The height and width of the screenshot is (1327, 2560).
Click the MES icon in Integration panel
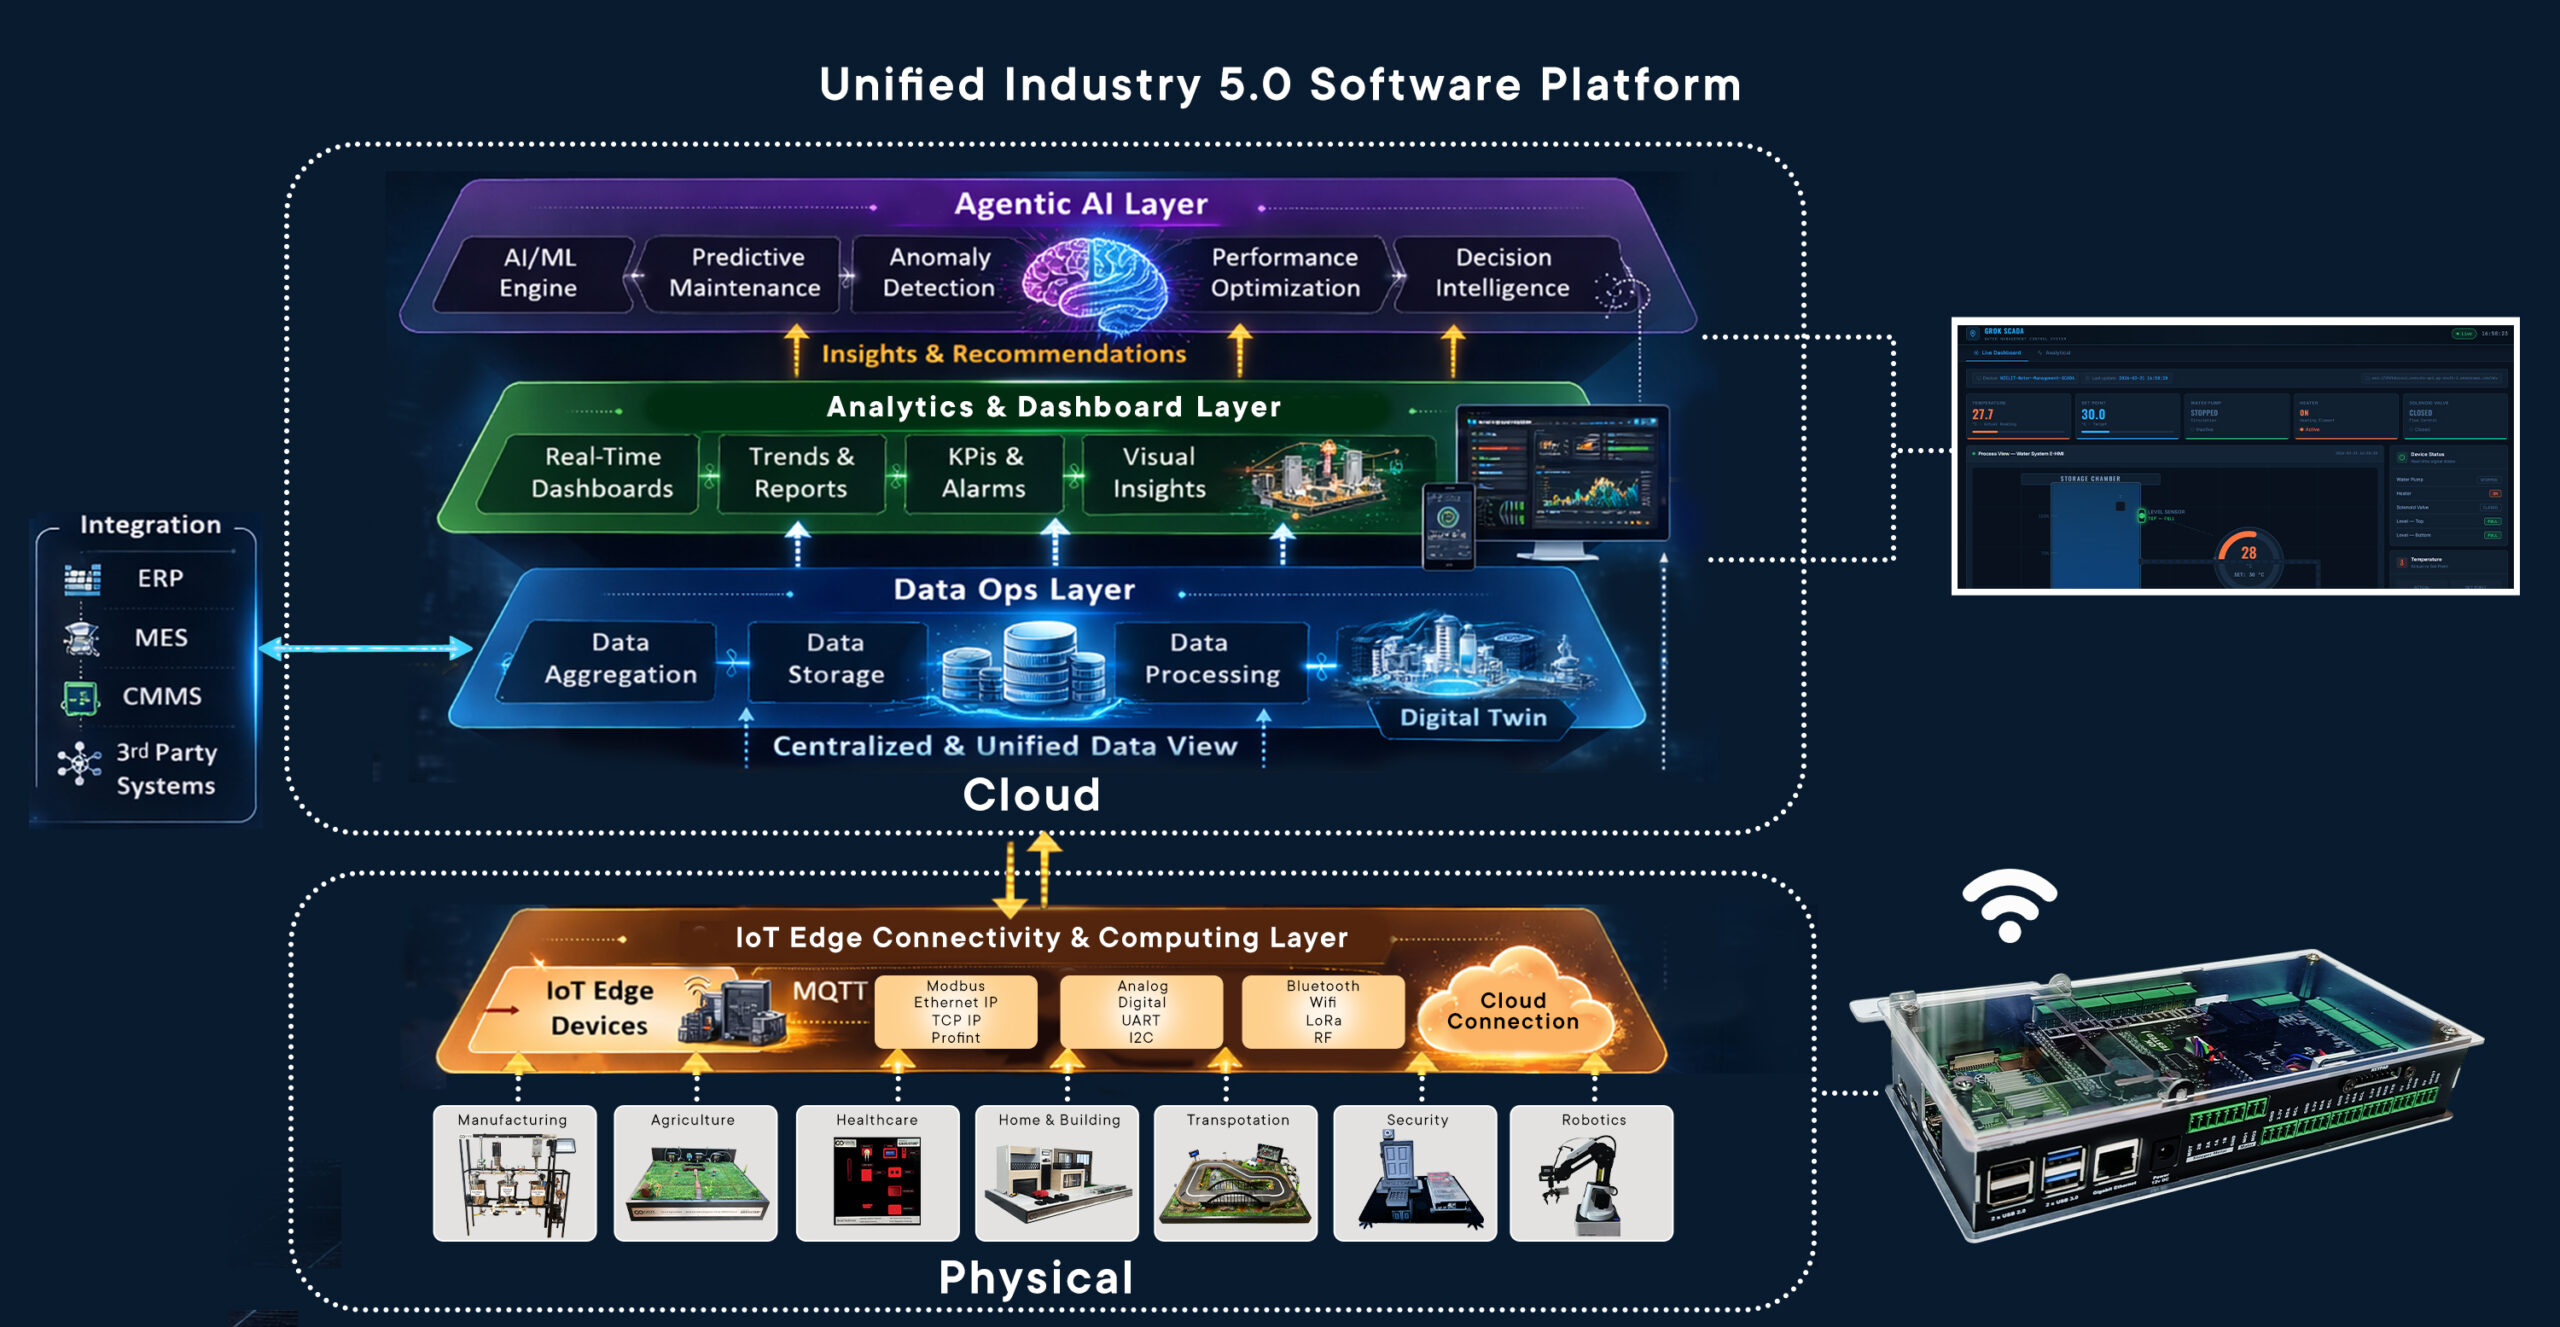click(82, 637)
